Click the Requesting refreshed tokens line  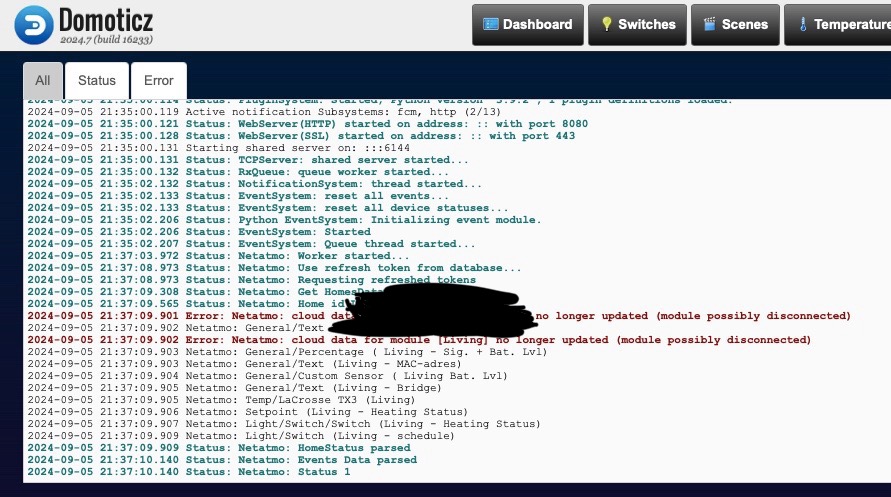pyautogui.click(x=252, y=279)
